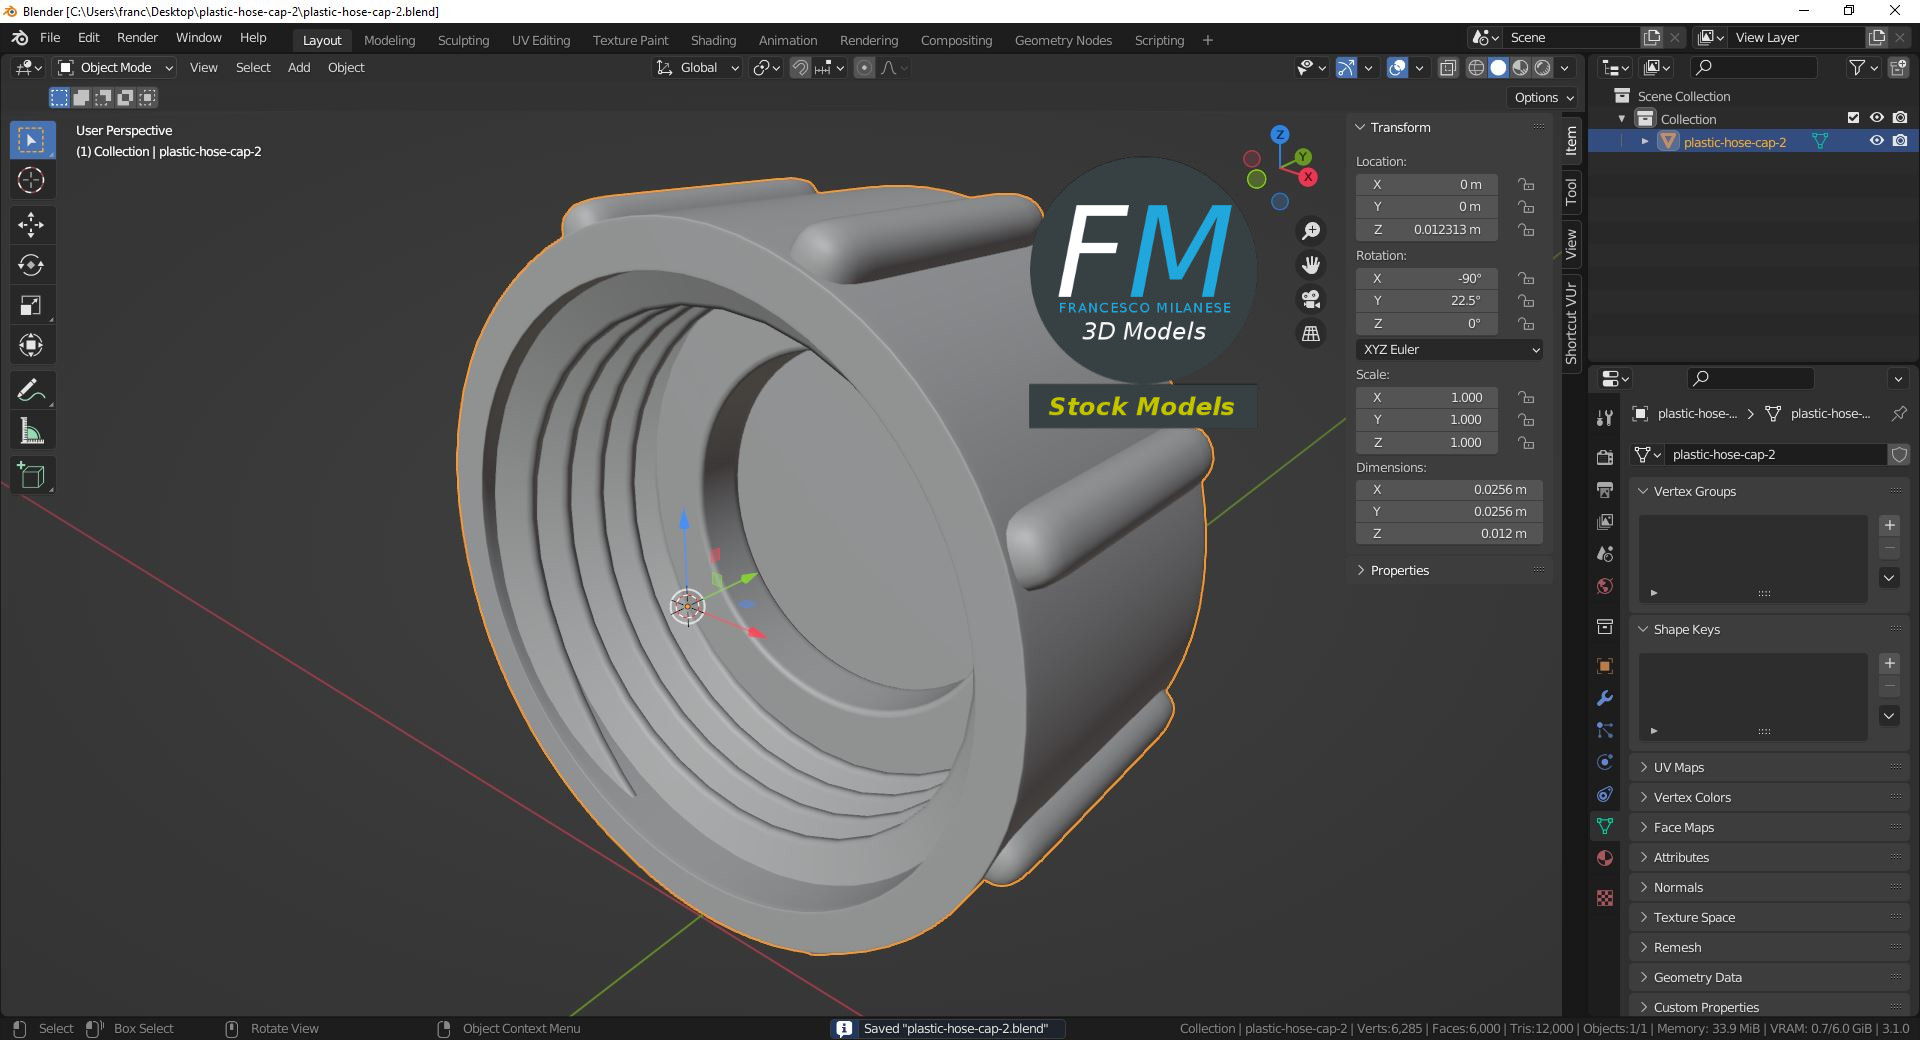Open the Modifier properties wrench tab

1605,698
